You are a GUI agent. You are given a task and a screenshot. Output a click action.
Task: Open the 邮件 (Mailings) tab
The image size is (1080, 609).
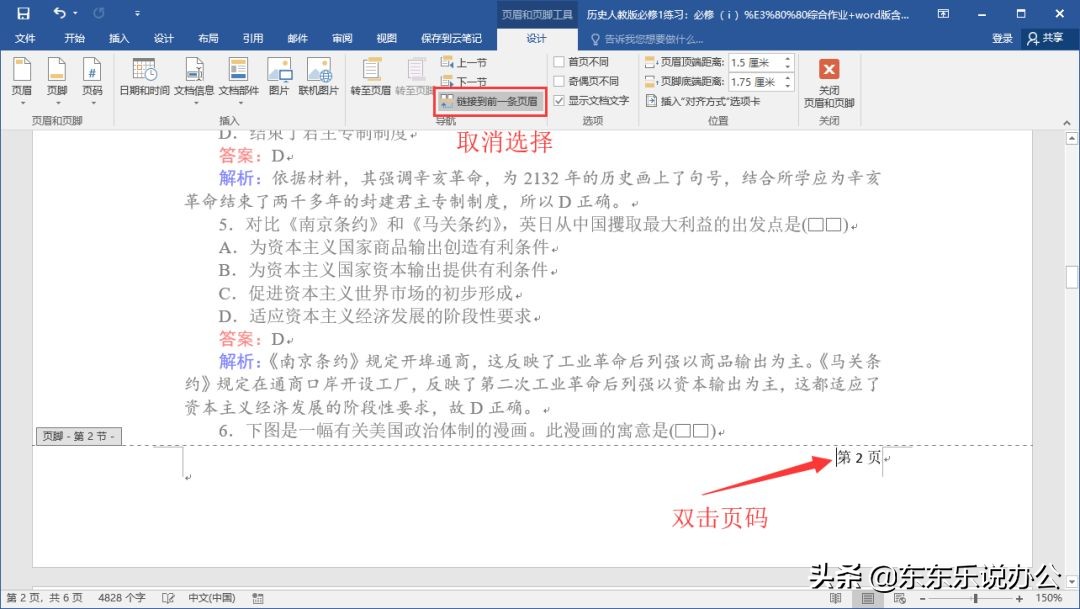(296, 38)
